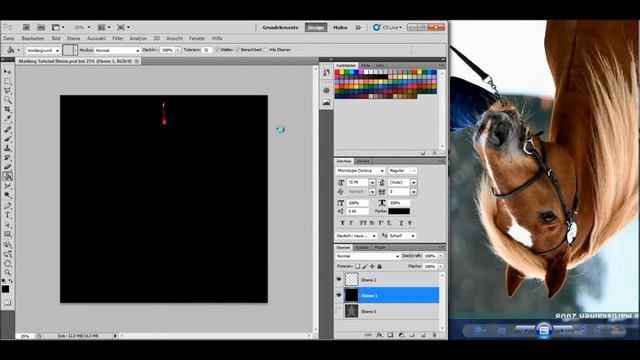Open the Modus blend mode dropdown
Image resolution: width=640 pixels, height=360 pixels.
click(x=118, y=50)
